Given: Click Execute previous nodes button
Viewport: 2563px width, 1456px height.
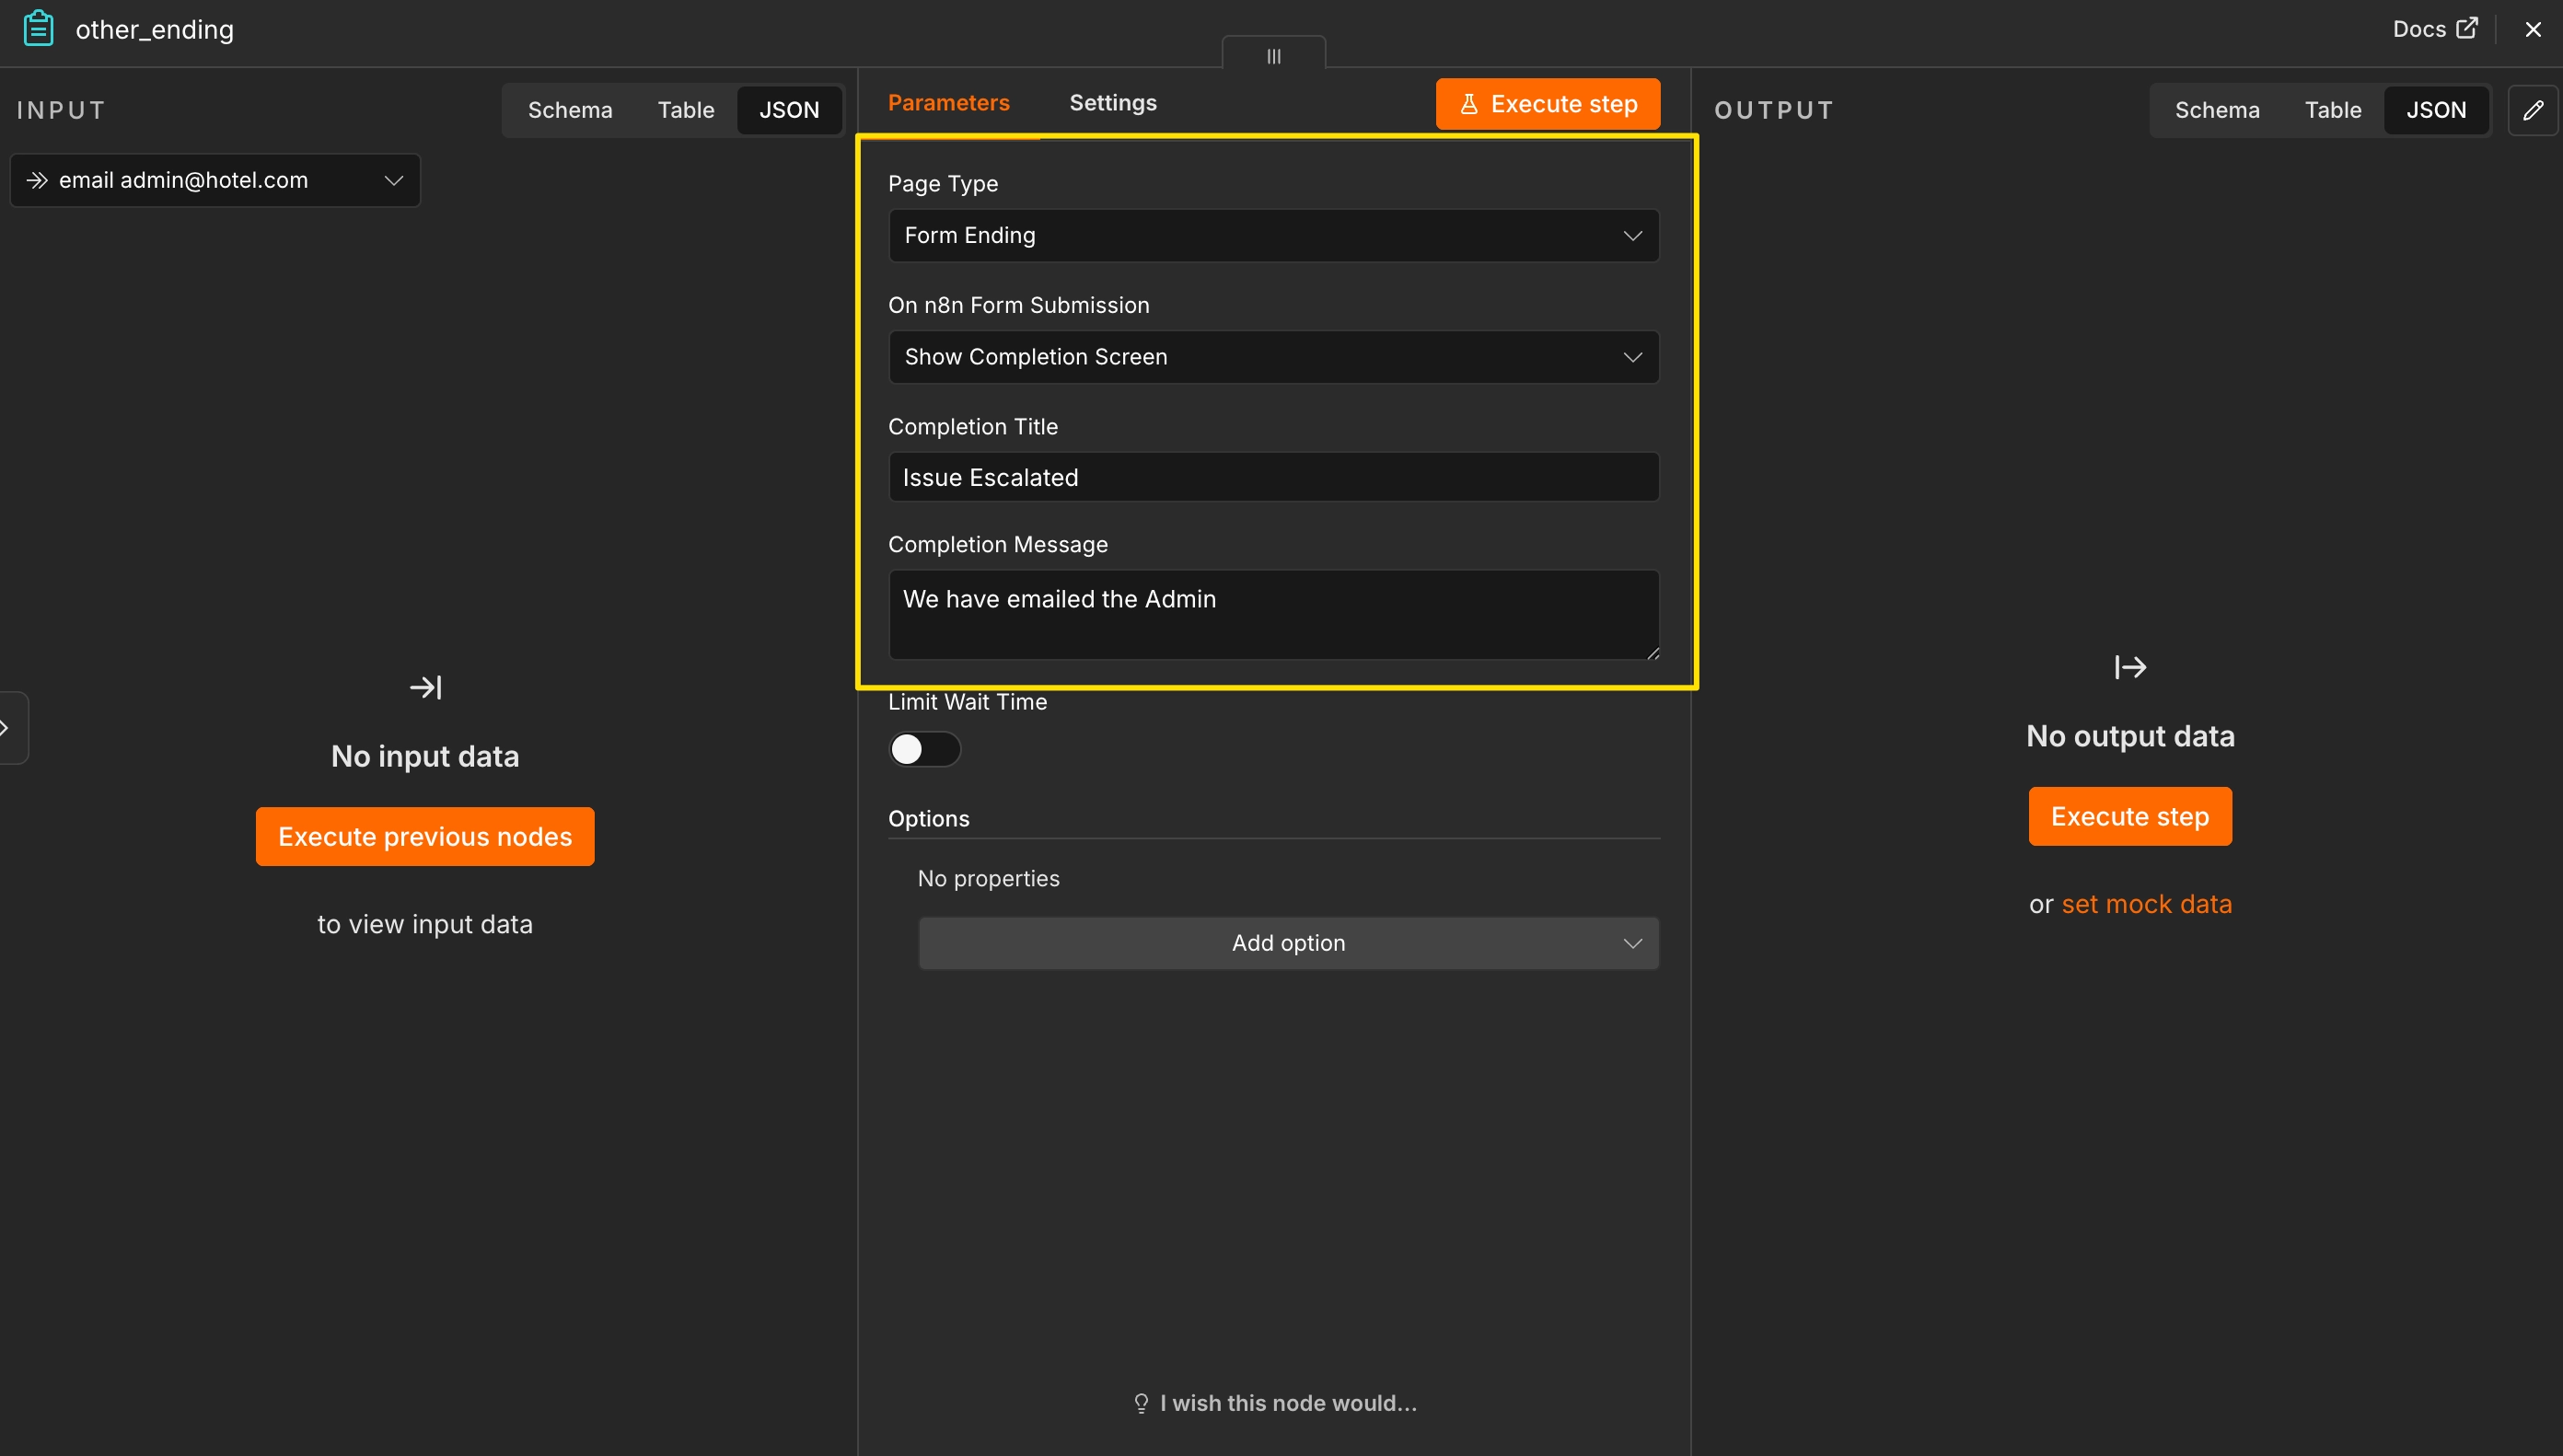Looking at the screenshot, I should [425, 837].
